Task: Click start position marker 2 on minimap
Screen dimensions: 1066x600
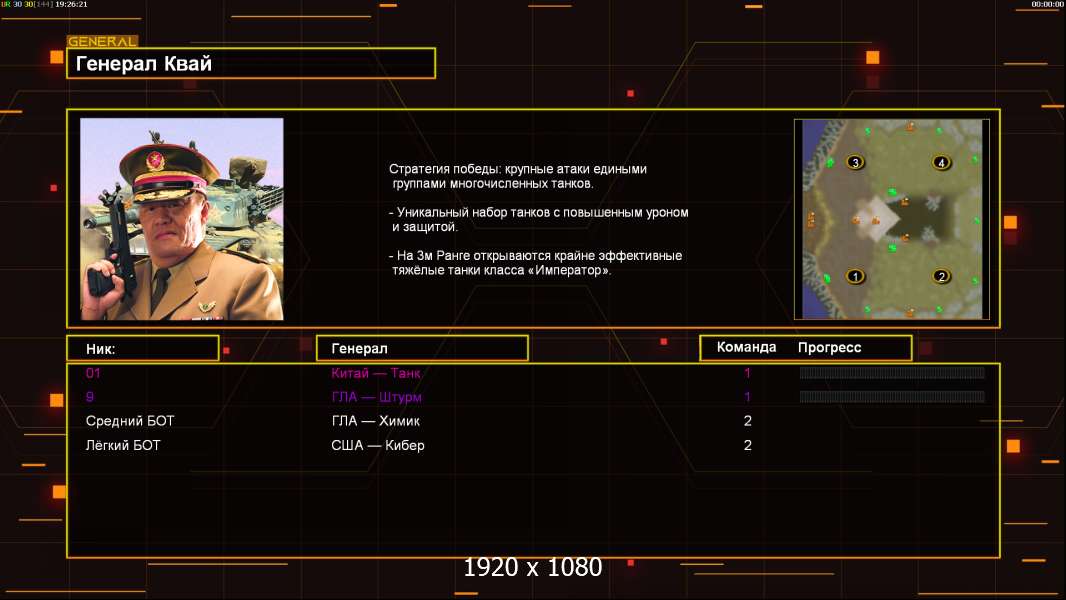Action: [x=941, y=277]
